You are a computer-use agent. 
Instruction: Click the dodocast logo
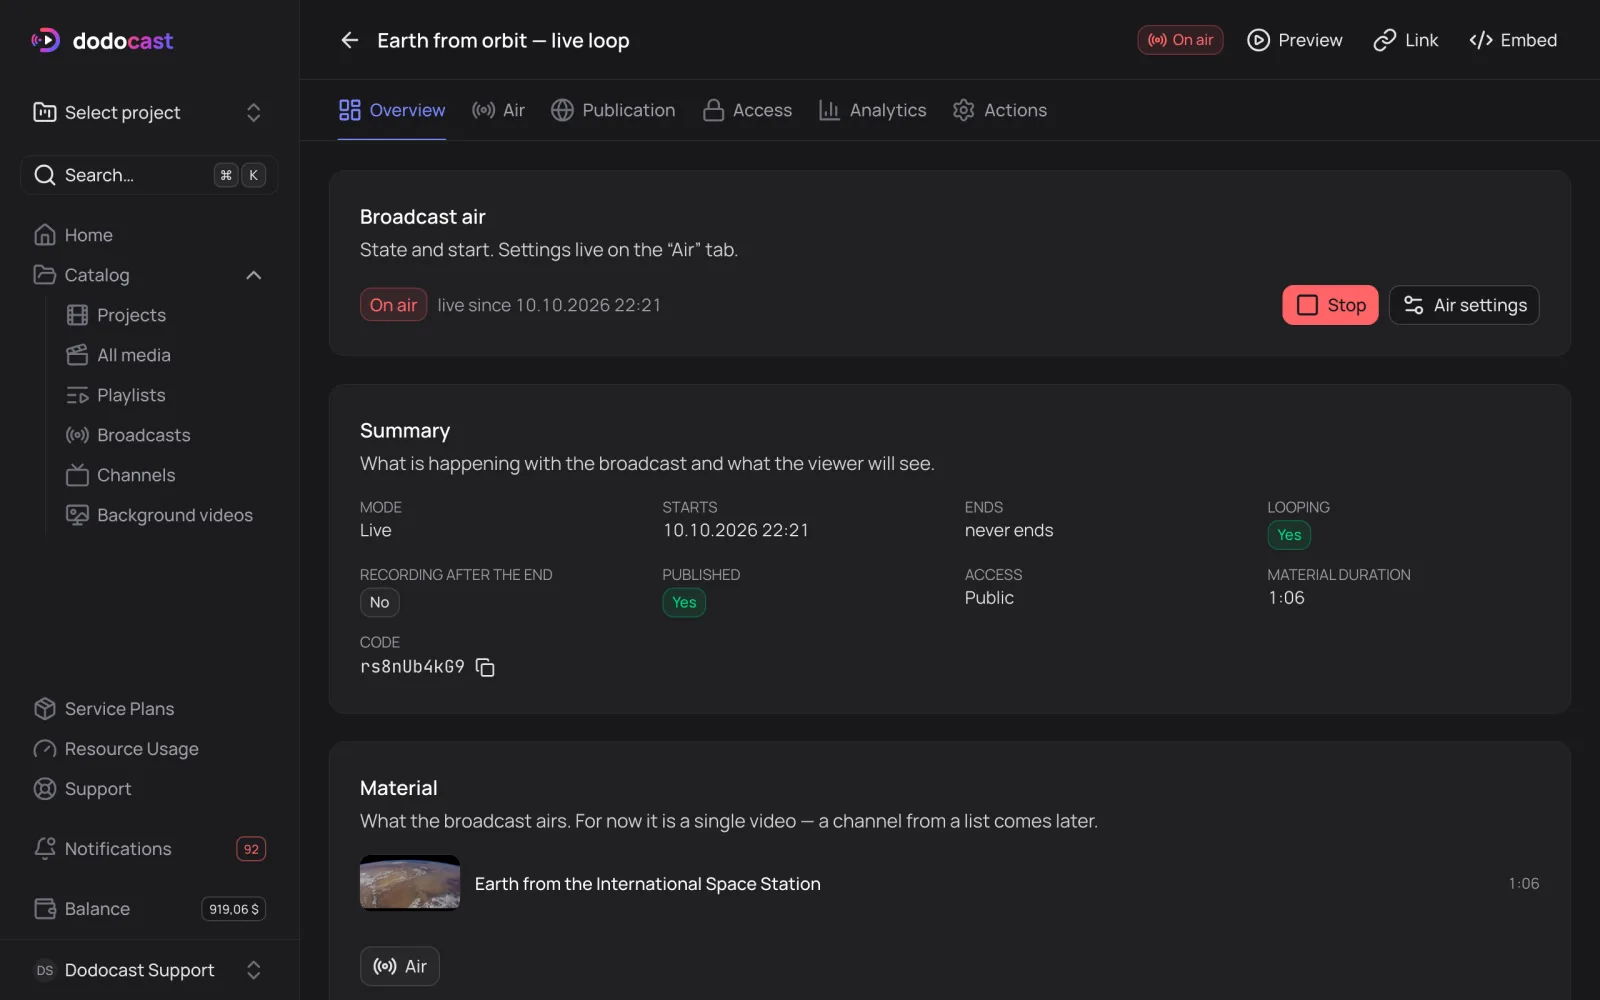pyautogui.click(x=102, y=40)
